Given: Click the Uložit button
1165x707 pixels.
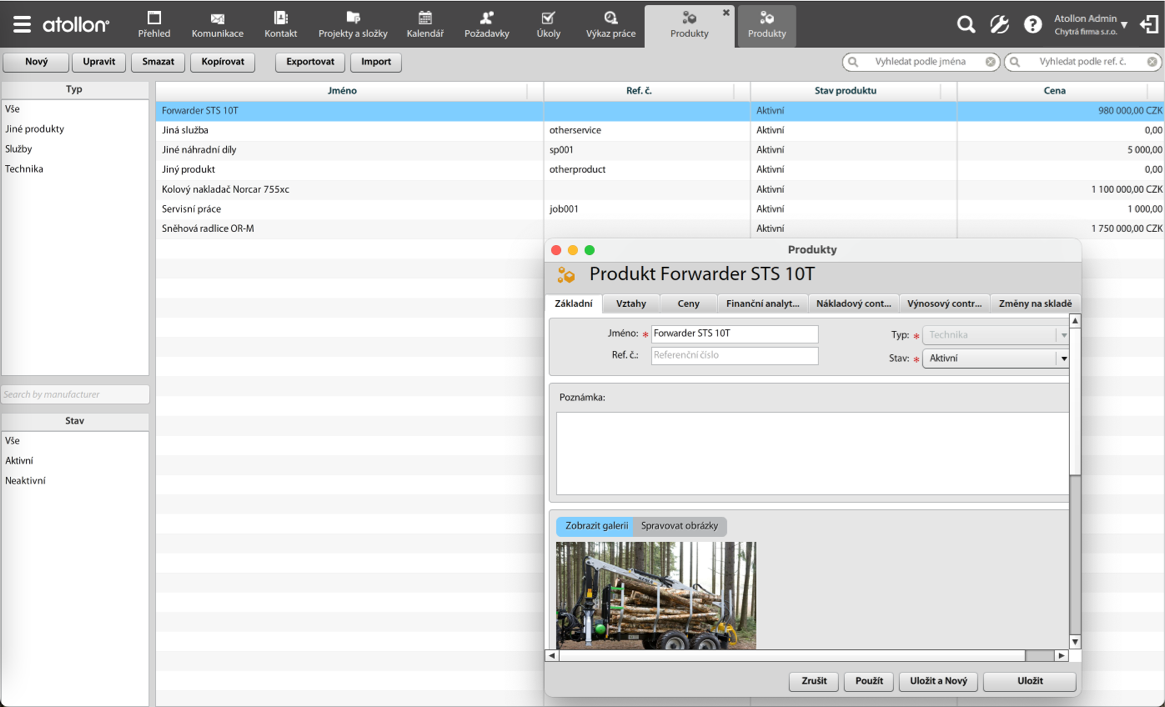Looking at the screenshot, I should coord(1029,681).
